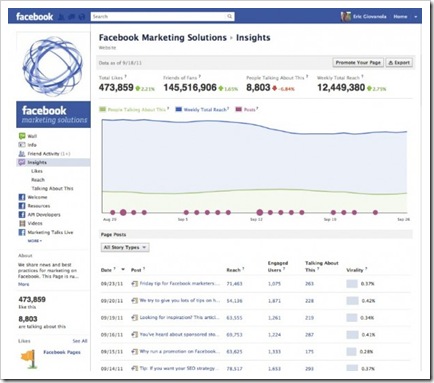The height and width of the screenshot is (383, 434).
Task: Open All Story Types dropdown
Action: (125, 247)
